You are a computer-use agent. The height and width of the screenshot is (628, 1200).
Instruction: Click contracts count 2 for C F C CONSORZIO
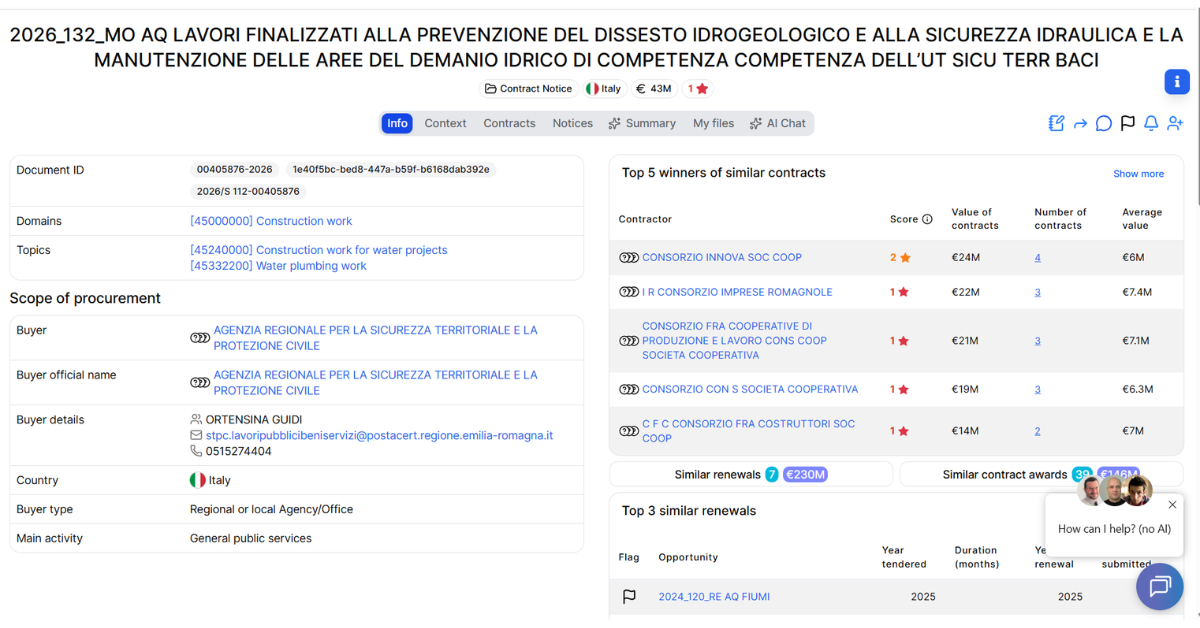point(1037,431)
